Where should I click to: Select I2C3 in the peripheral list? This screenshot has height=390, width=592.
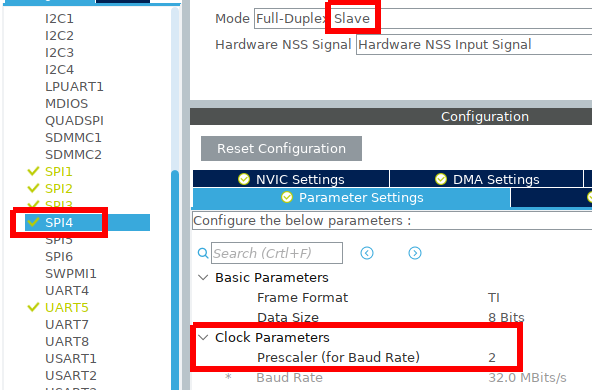click(x=59, y=52)
